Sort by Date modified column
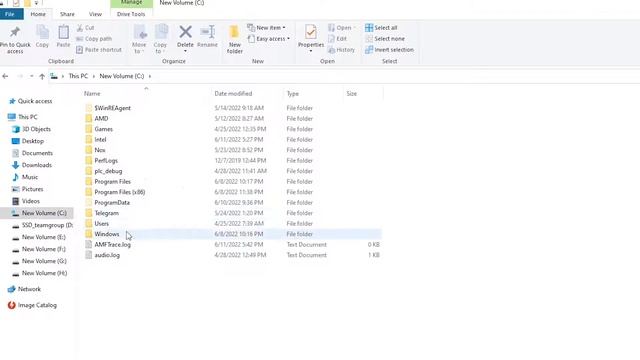The width and height of the screenshot is (640, 360). pyautogui.click(x=233, y=94)
